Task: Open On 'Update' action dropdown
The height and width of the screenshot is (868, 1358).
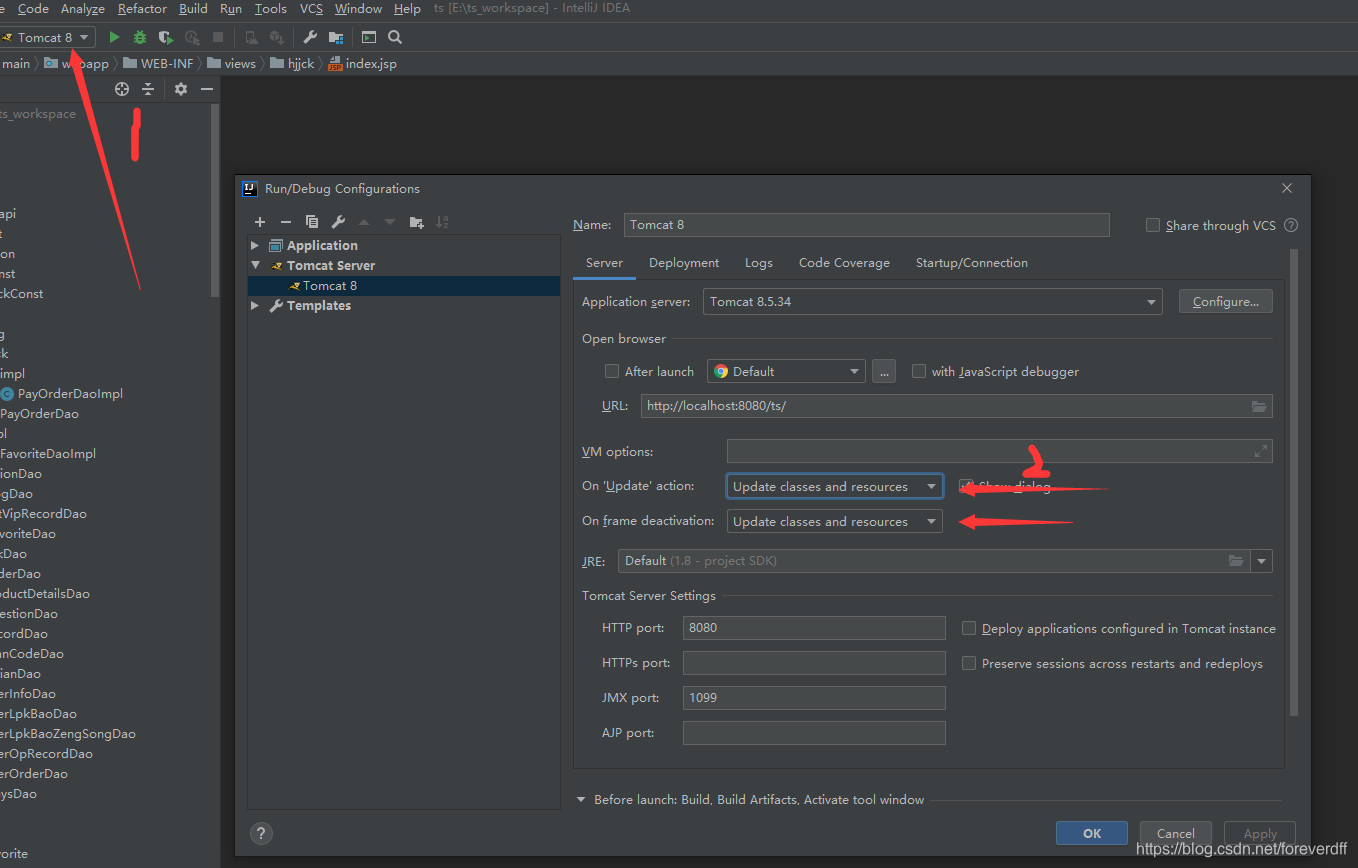Action: pos(834,486)
